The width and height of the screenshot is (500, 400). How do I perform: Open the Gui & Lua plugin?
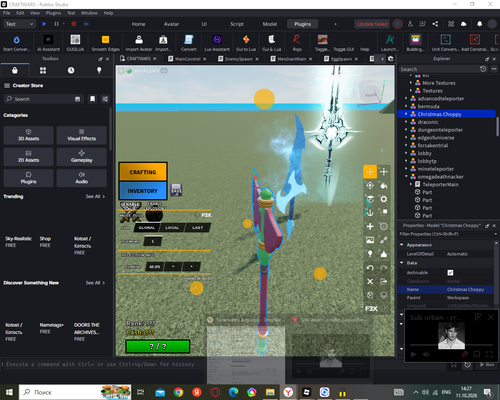point(272,43)
